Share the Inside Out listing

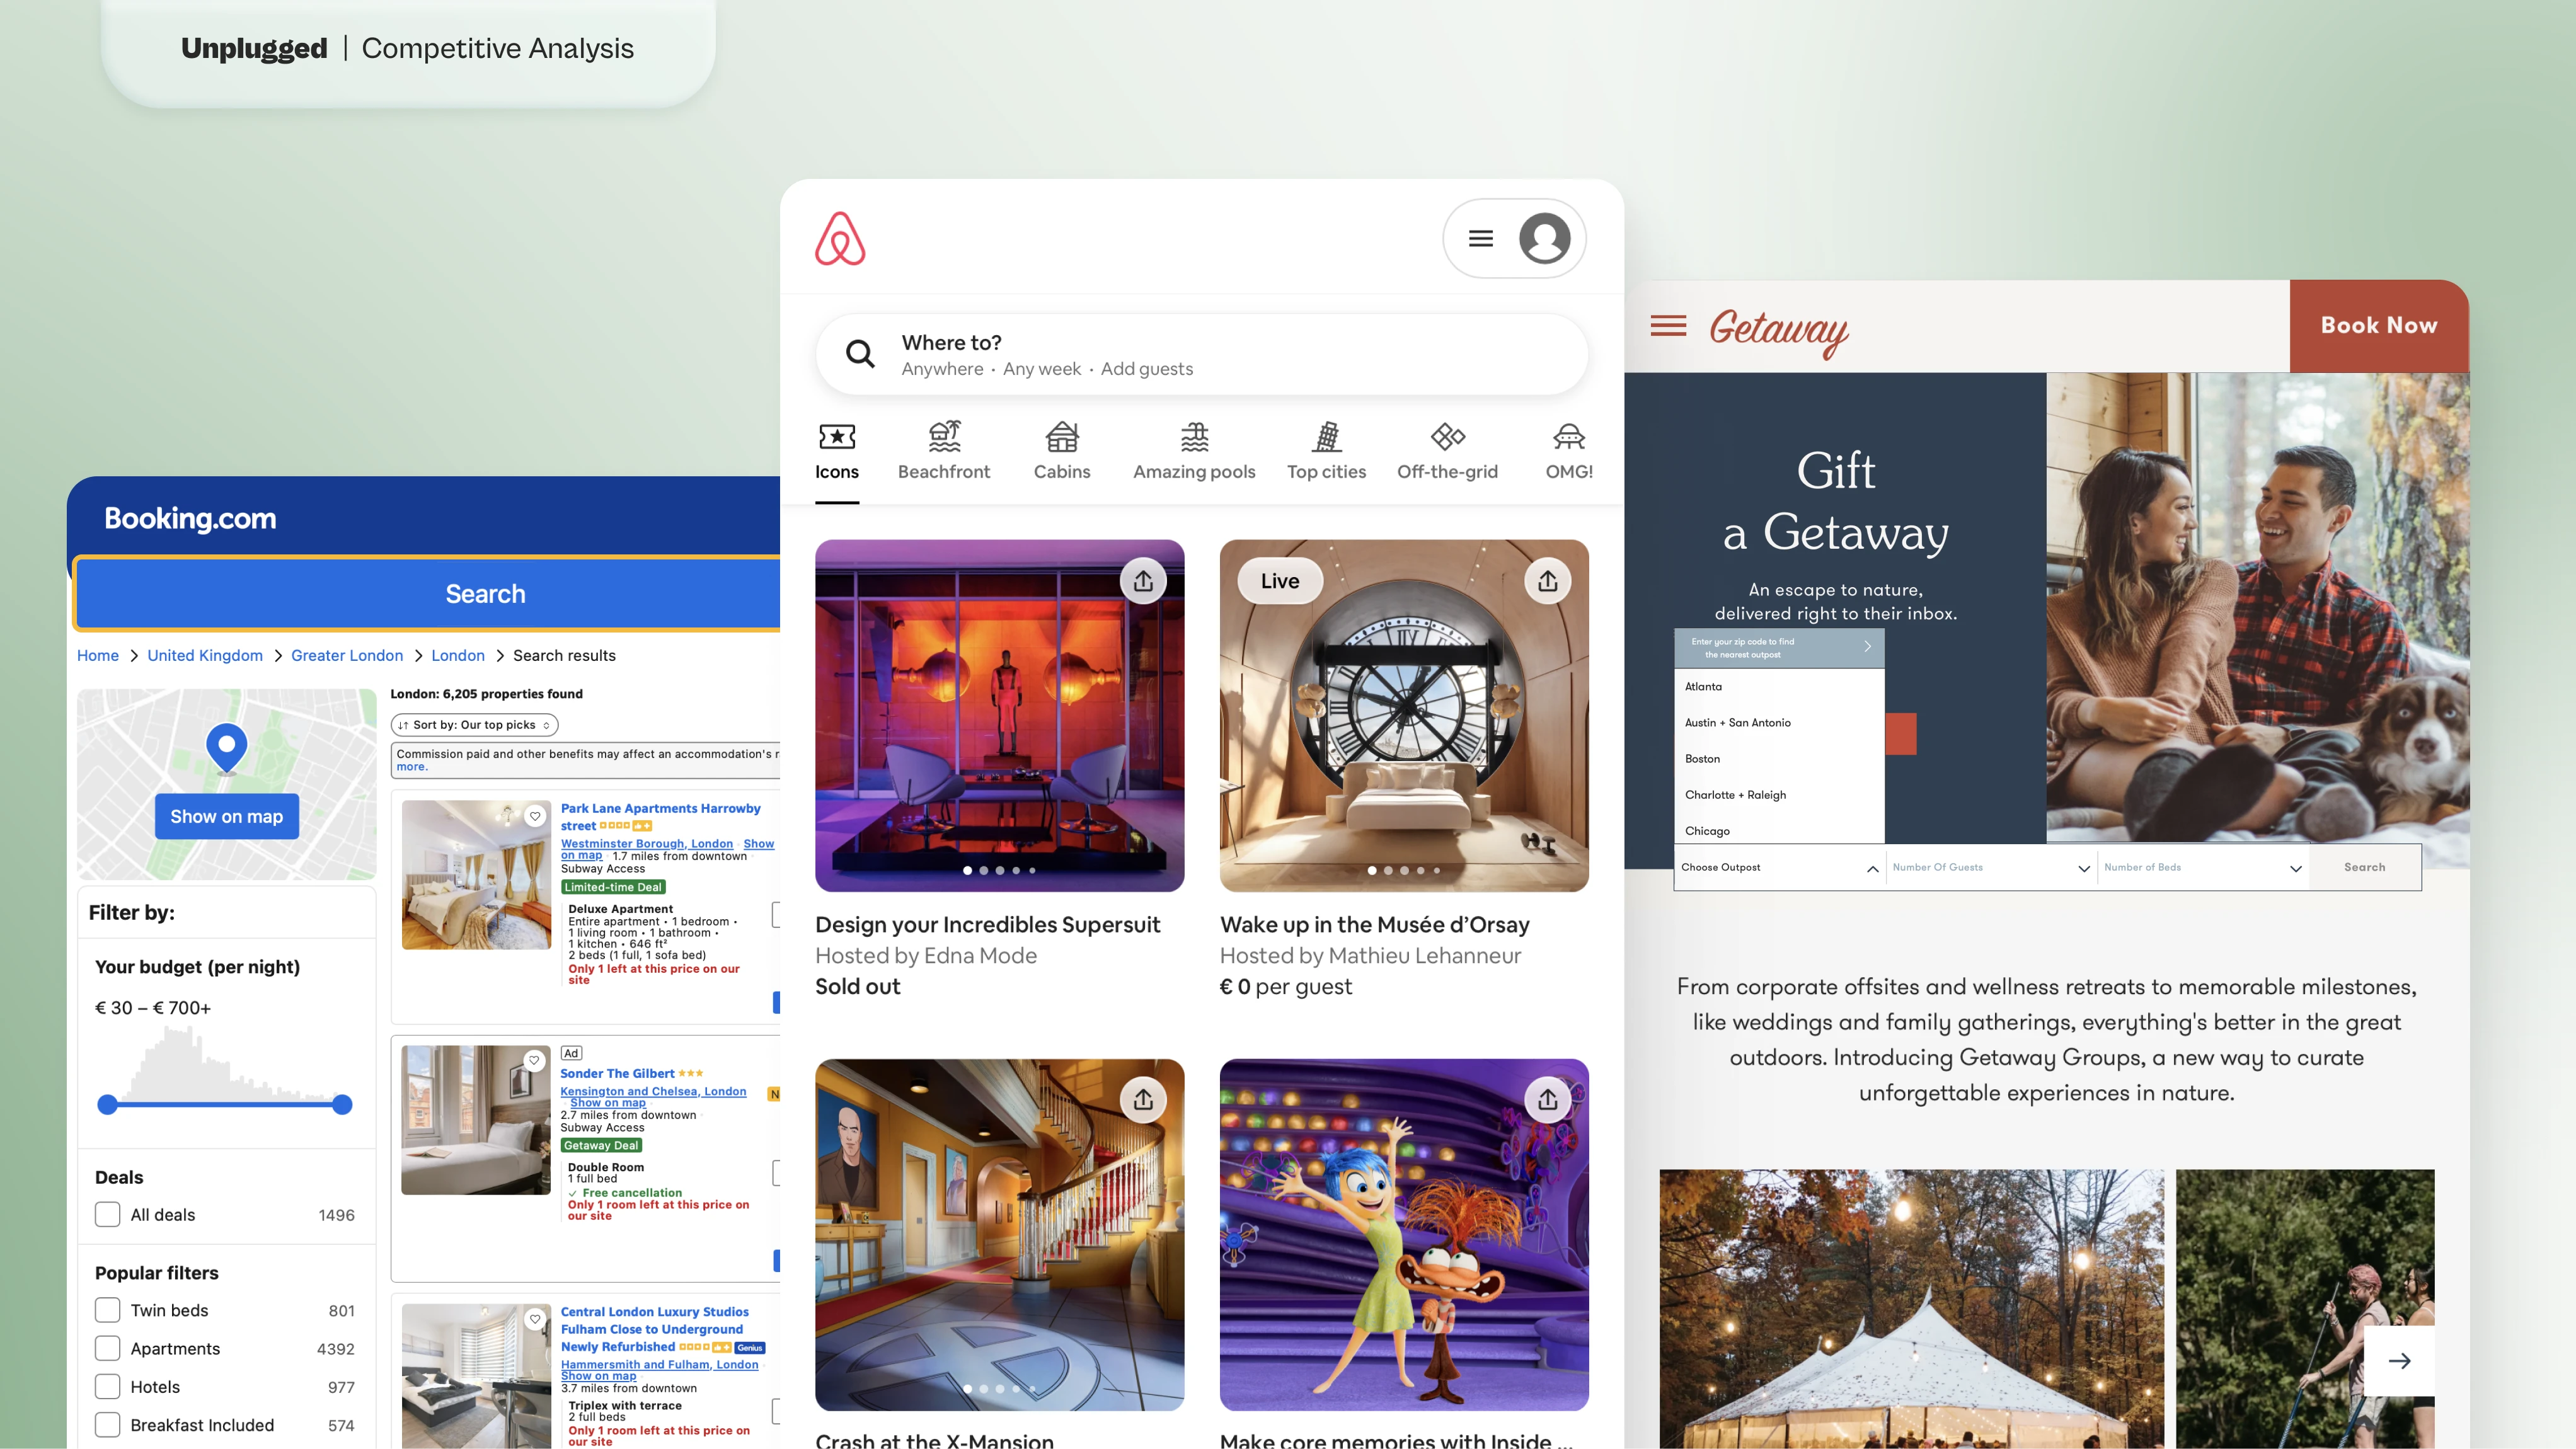[1547, 1100]
